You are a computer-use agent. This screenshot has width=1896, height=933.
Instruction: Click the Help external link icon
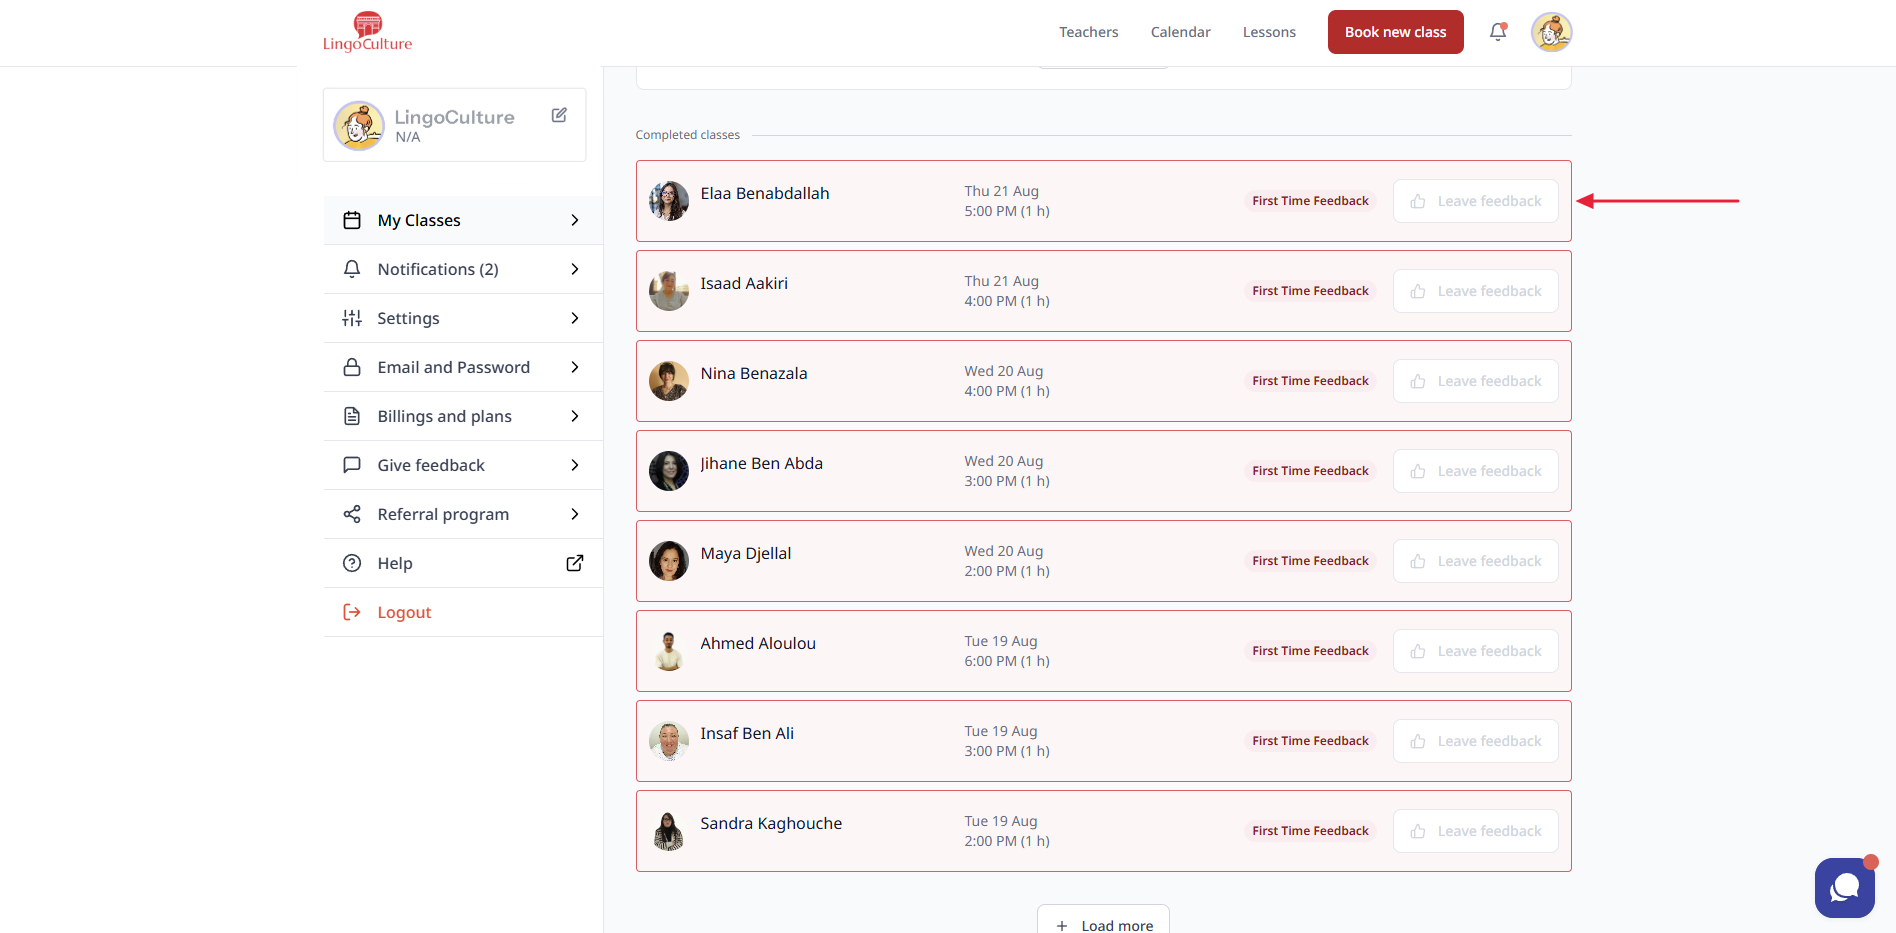574,563
